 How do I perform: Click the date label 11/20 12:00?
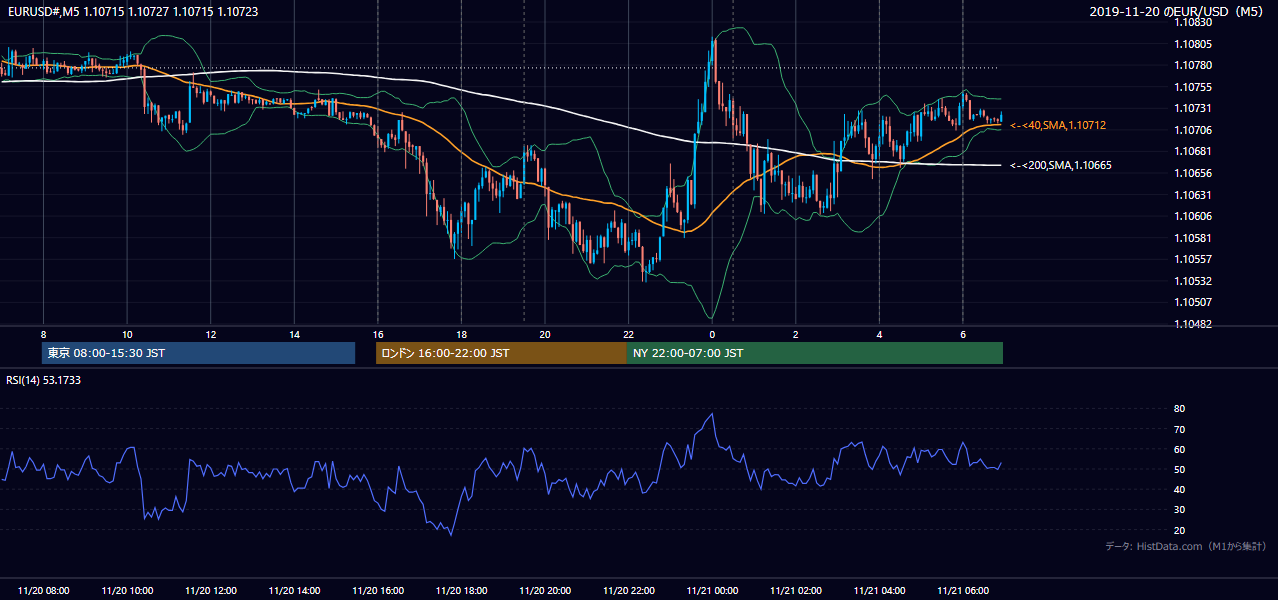pyautogui.click(x=211, y=591)
